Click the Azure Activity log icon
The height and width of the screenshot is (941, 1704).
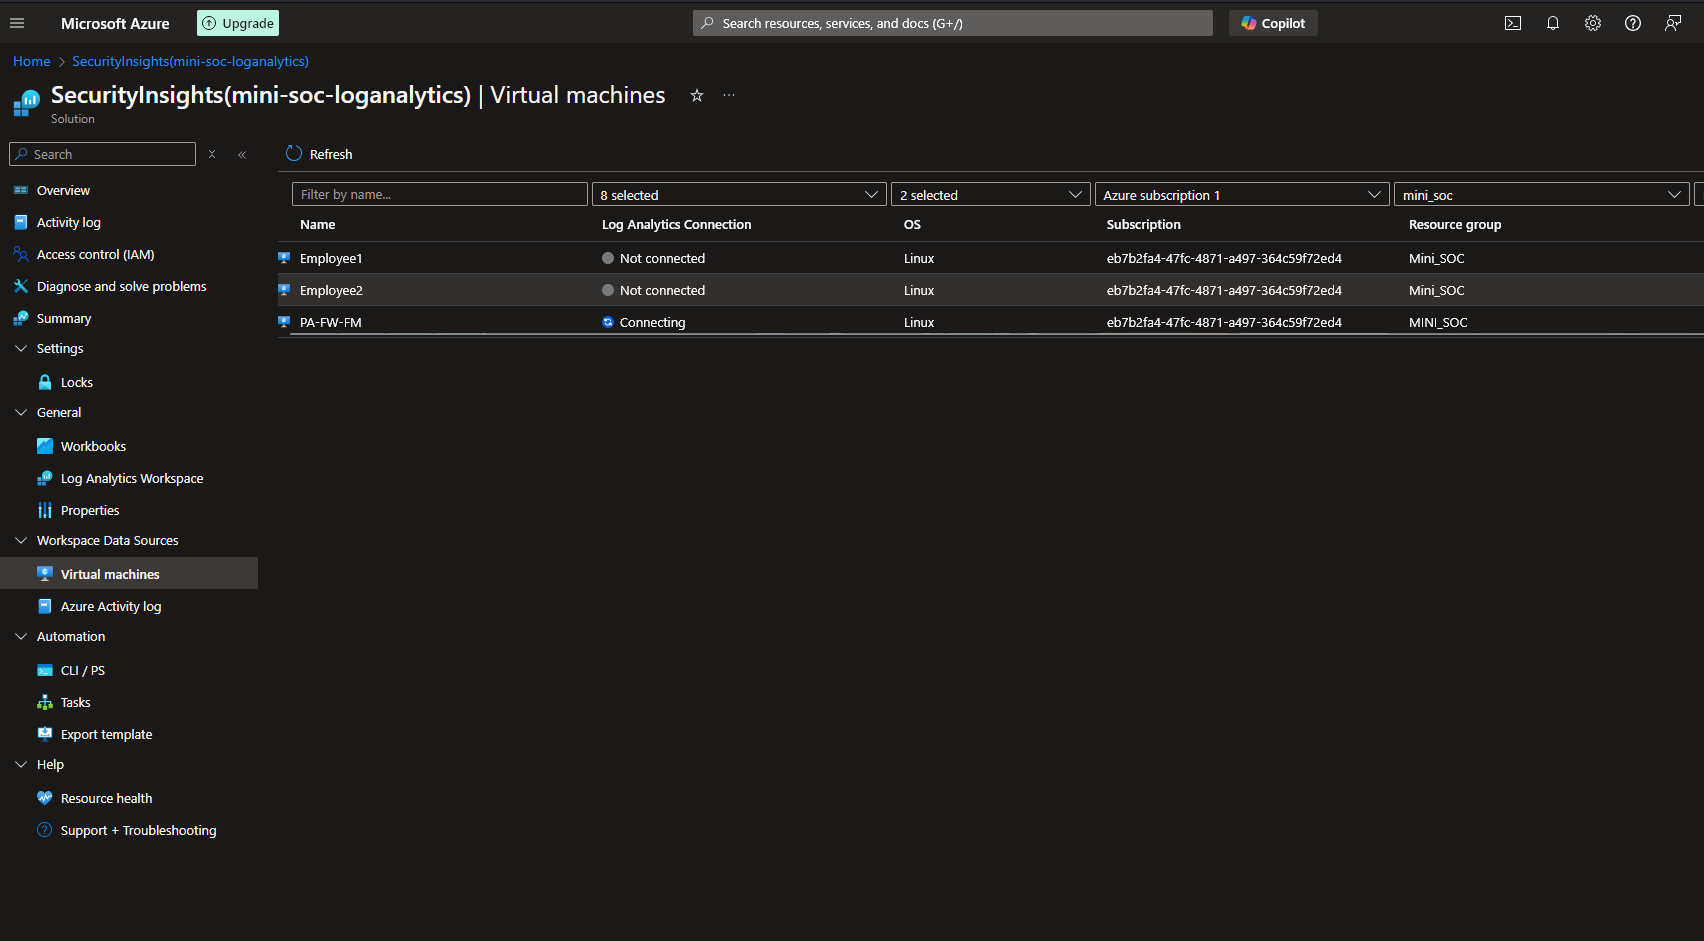(x=44, y=606)
